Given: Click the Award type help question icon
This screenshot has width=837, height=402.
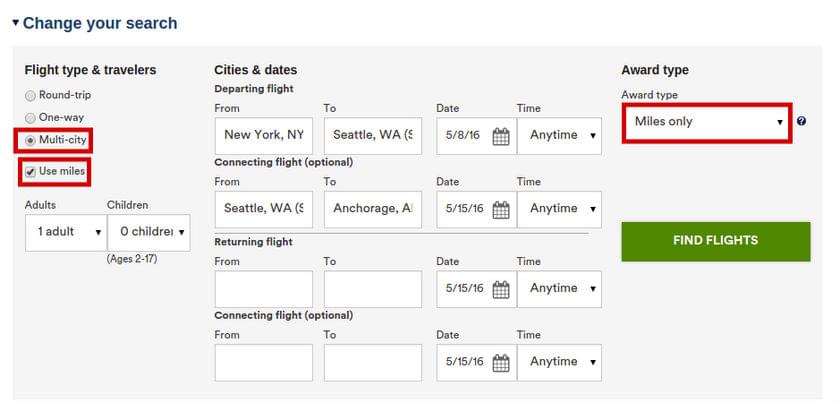Looking at the screenshot, I should pyautogui.click(x=801, y=121).
